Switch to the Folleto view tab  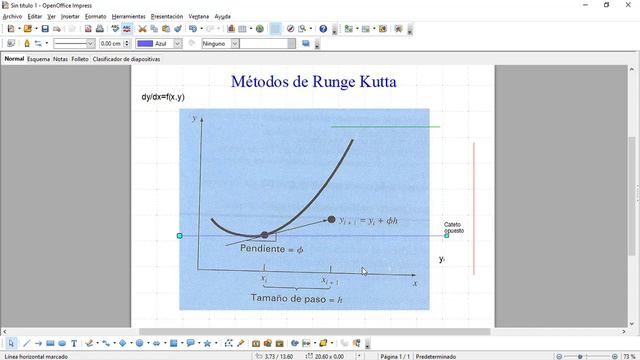click(x=80, y=59)
